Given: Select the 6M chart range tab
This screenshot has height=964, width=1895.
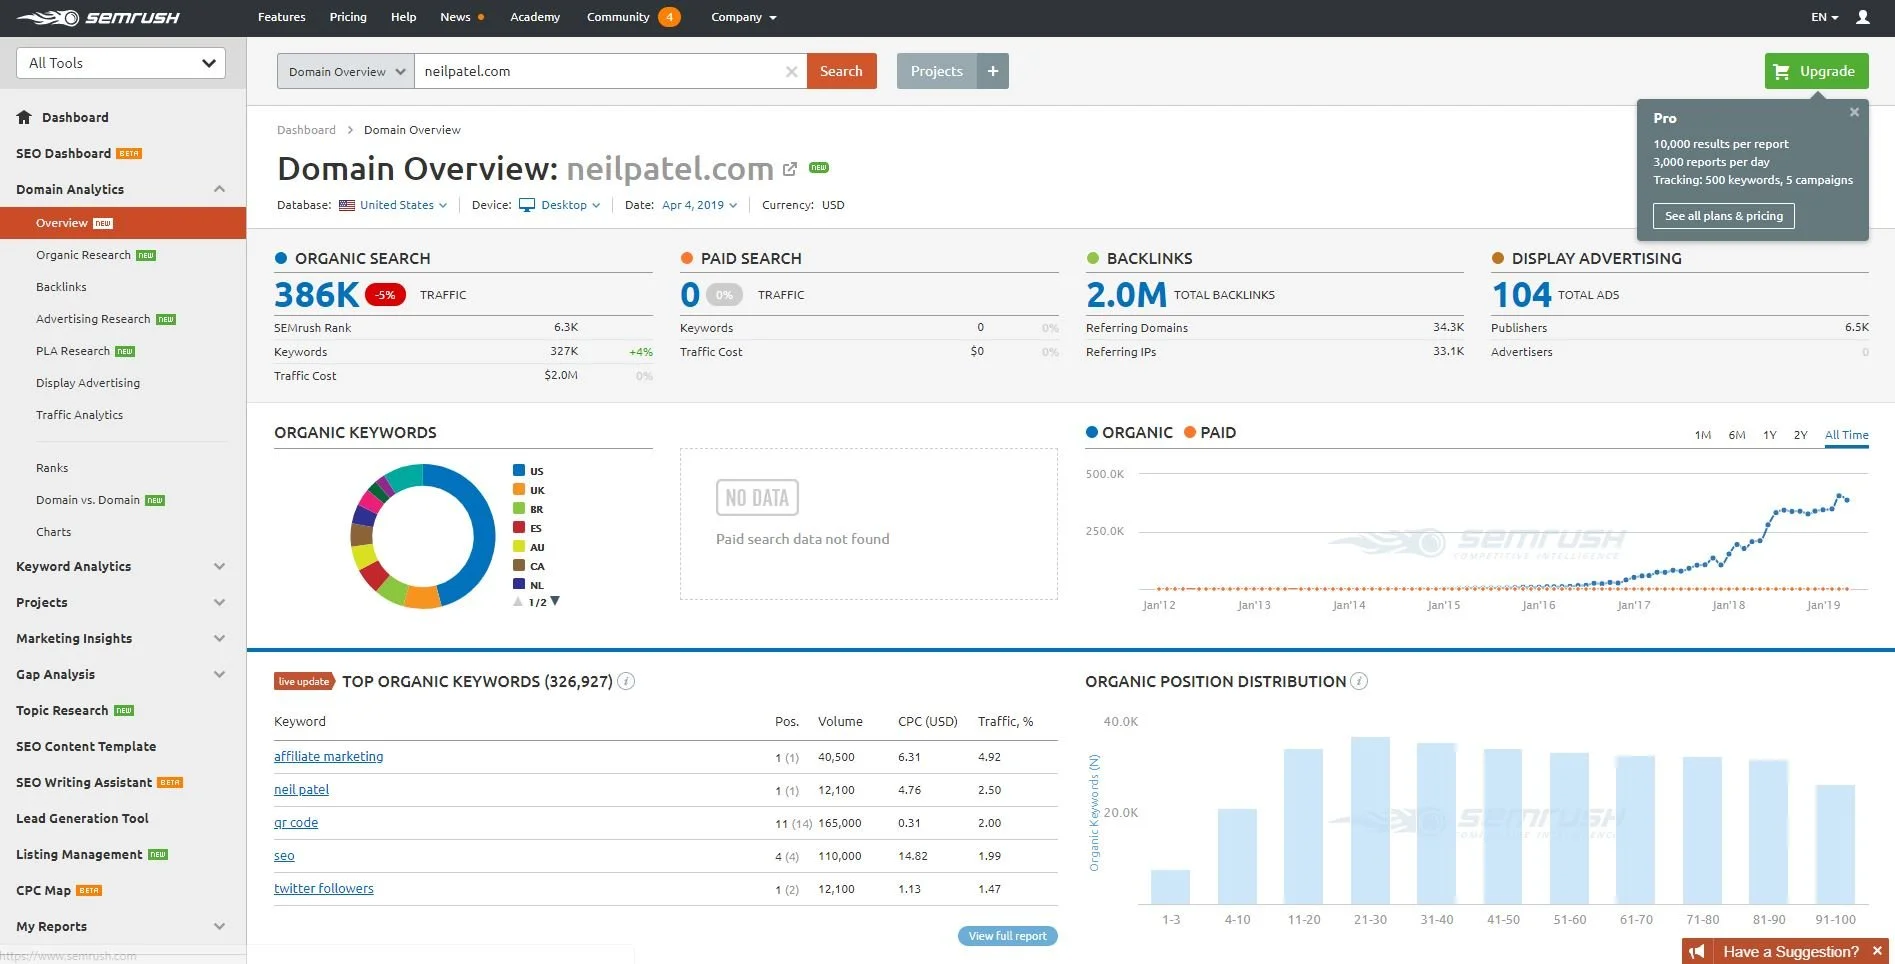Looking at the screenshot, I should pos(1737,435).
